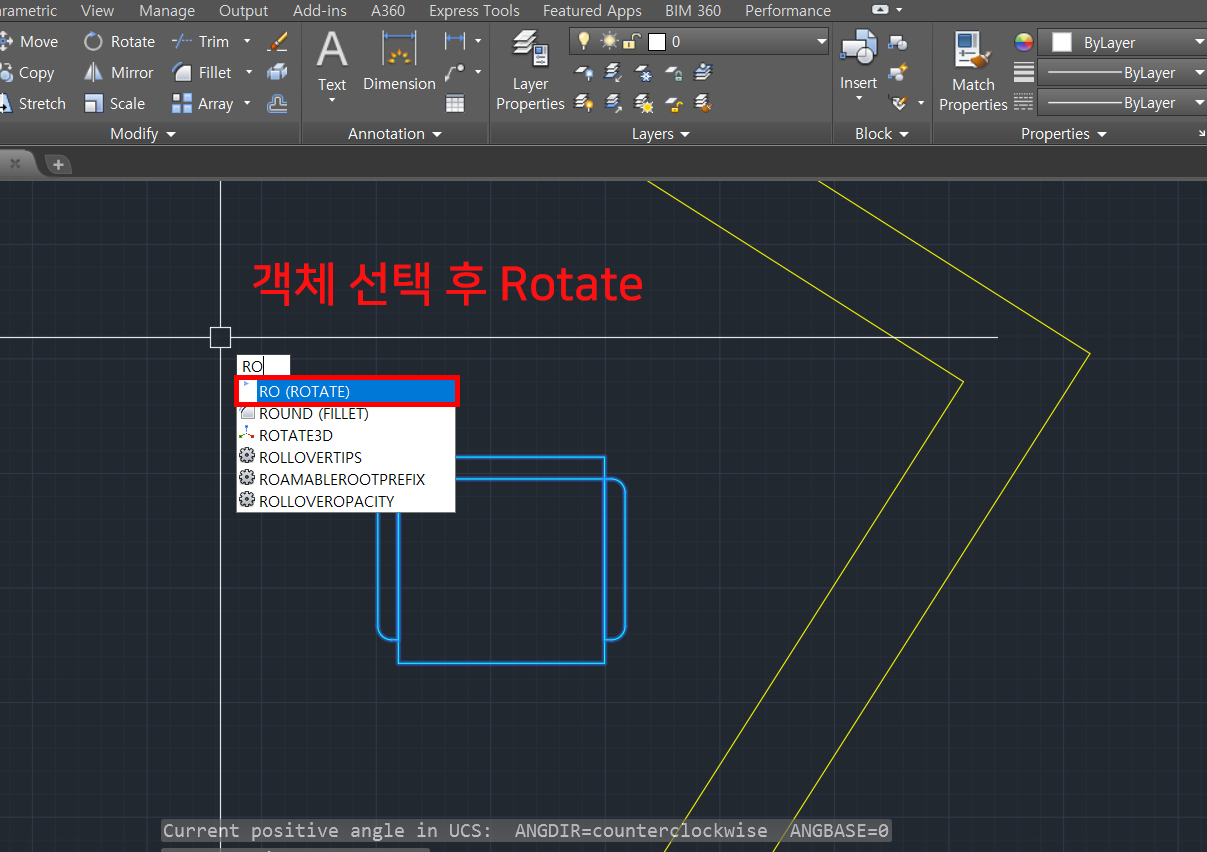Click the Dimension button
The image size is (1207, 852).
(x=399, y=63)
